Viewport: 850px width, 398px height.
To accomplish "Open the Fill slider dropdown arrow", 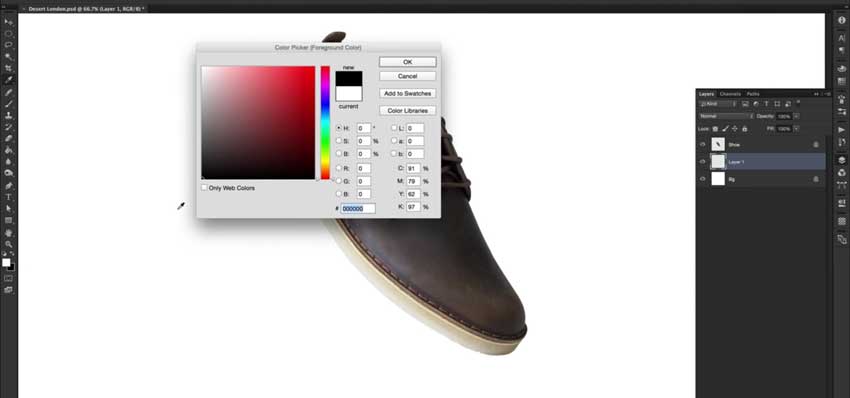I will point(796,129).
